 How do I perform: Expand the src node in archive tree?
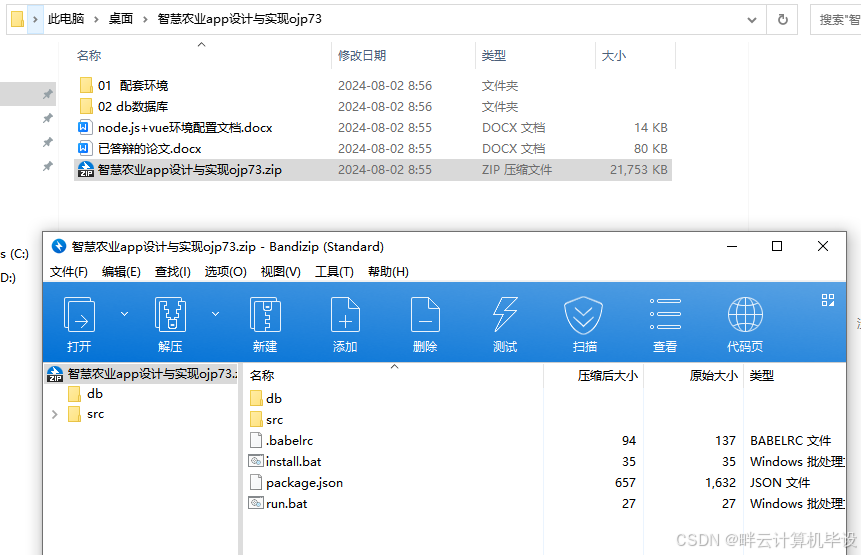pyautogui.click(x=54, y=414)
